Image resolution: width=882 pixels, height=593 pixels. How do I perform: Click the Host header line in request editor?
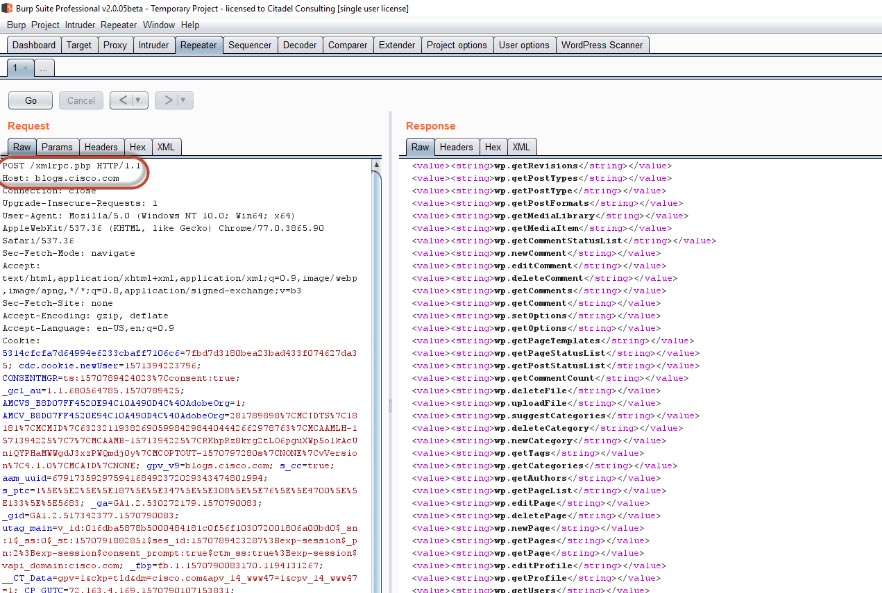tap(62, 178)
